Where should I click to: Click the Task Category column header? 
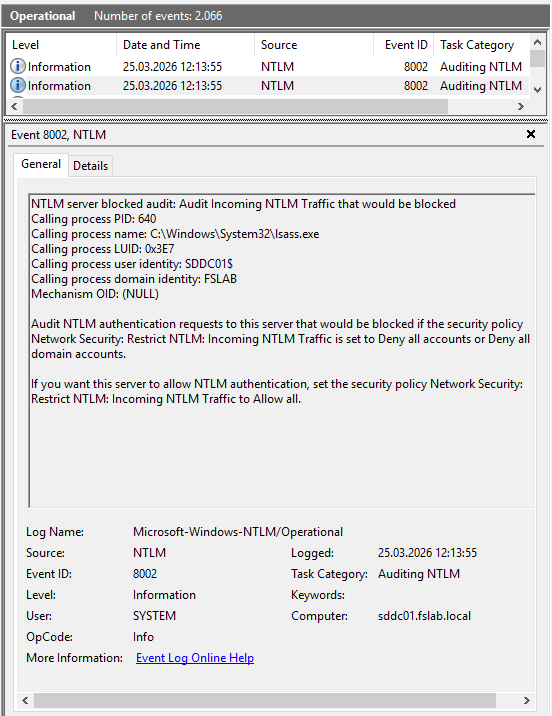[x=481, y=45]
